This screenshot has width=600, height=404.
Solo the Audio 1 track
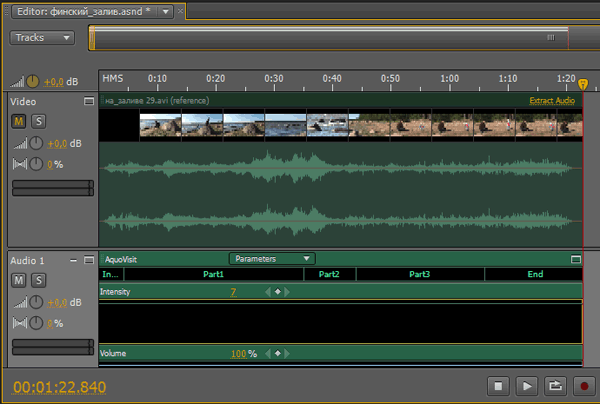pyautogui.click(x=39, y=280)
